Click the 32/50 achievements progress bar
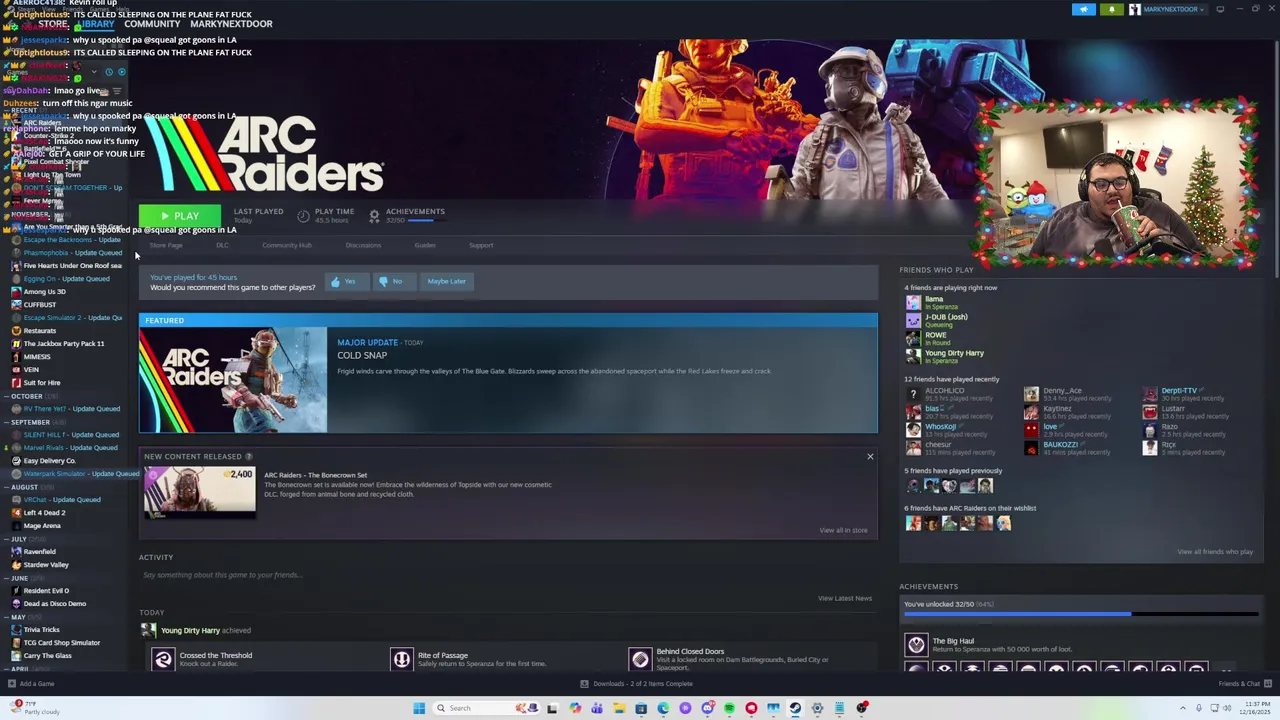Image resolution: width=1280 pixels, height=720 pixels. 1081,614
